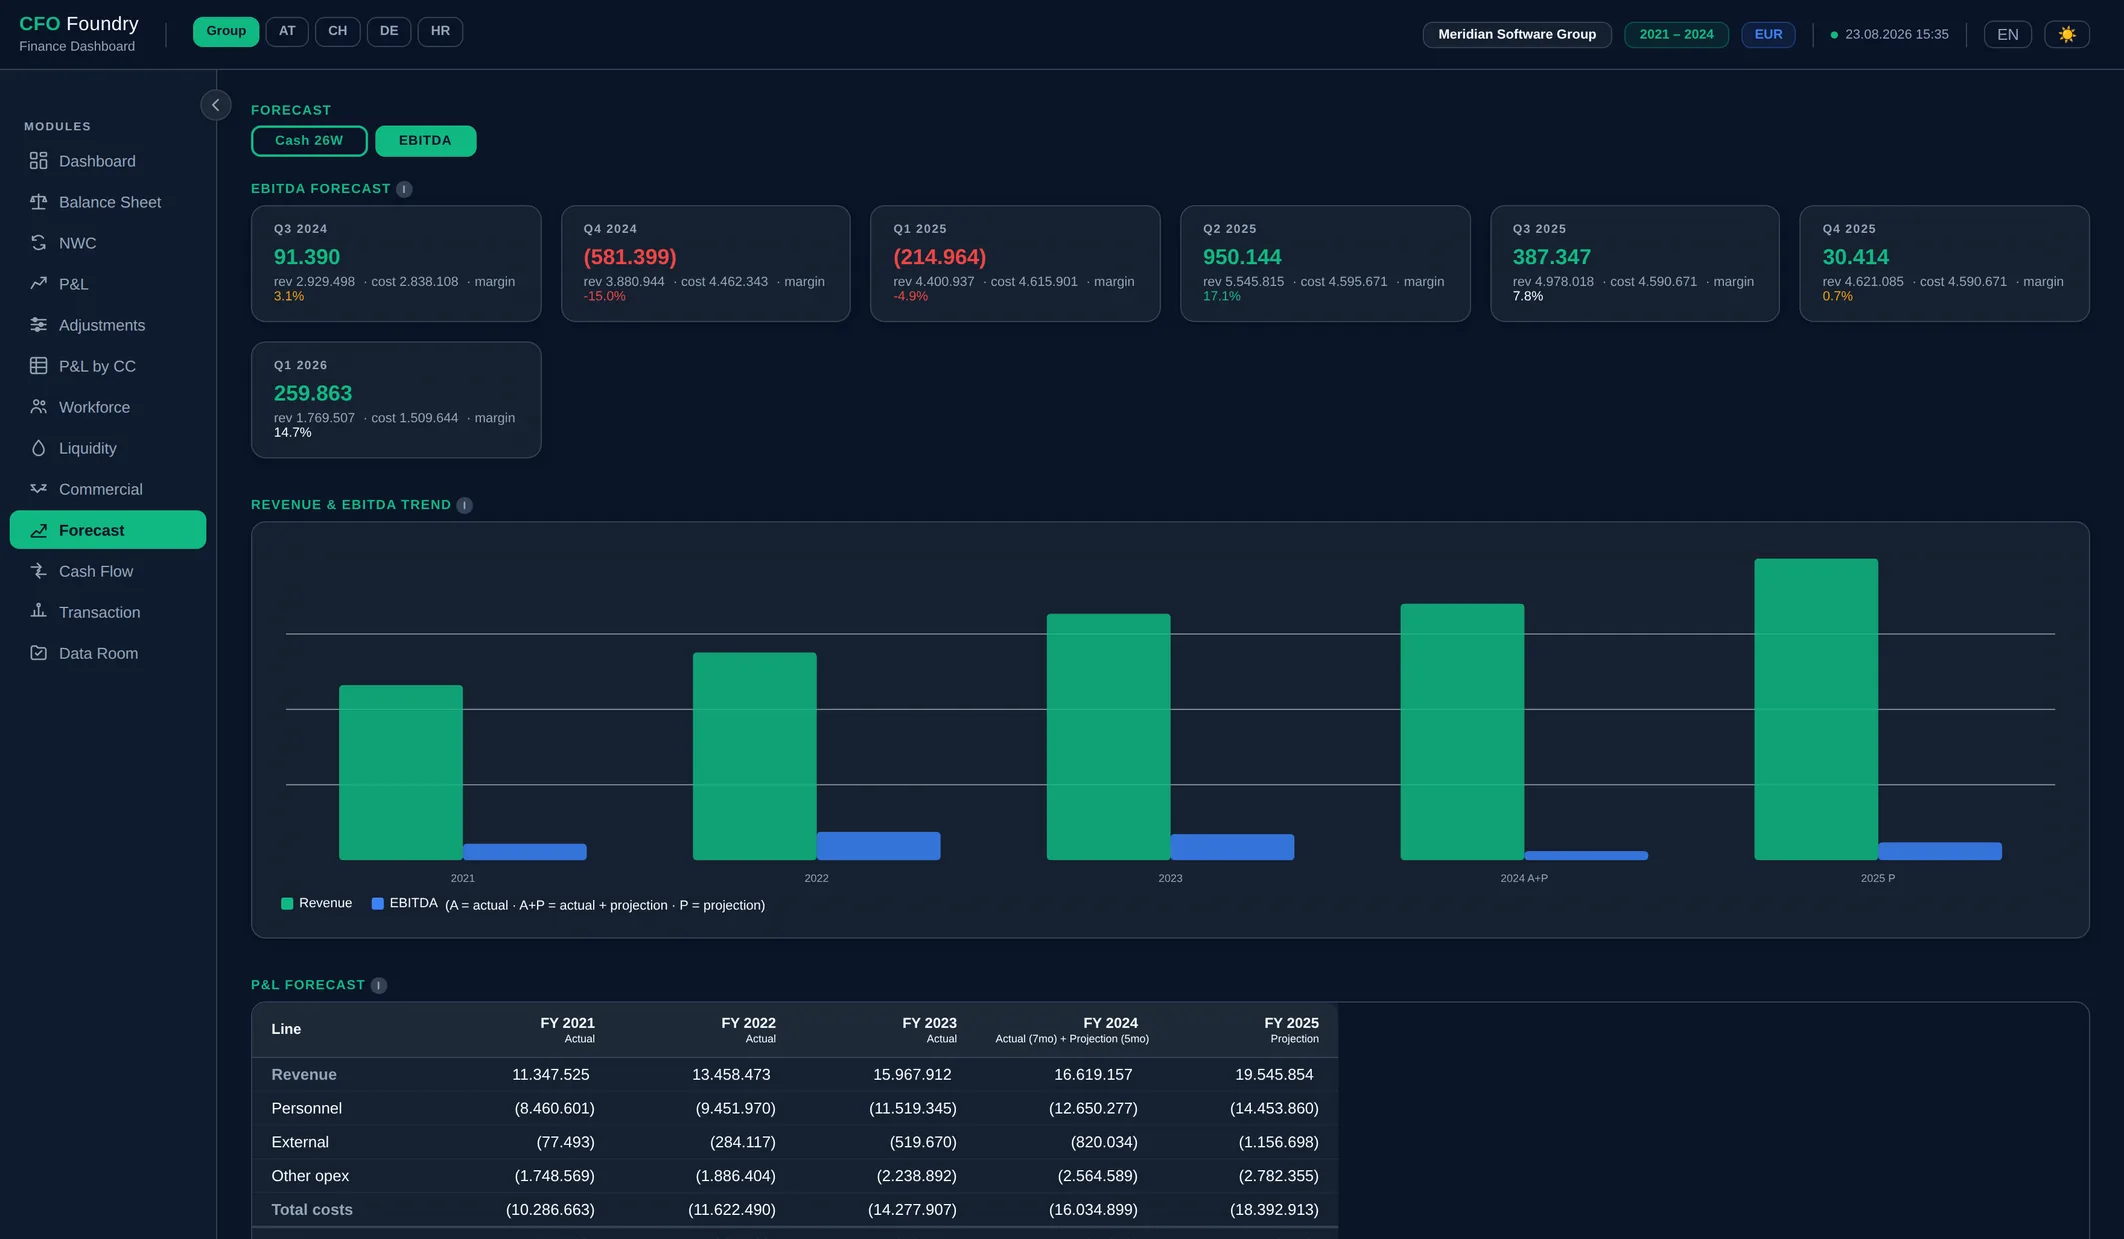Screen dimensions: 2124x1239
Task: Click the Q1 2026 forecast card
Action: (x=396, y=400)
